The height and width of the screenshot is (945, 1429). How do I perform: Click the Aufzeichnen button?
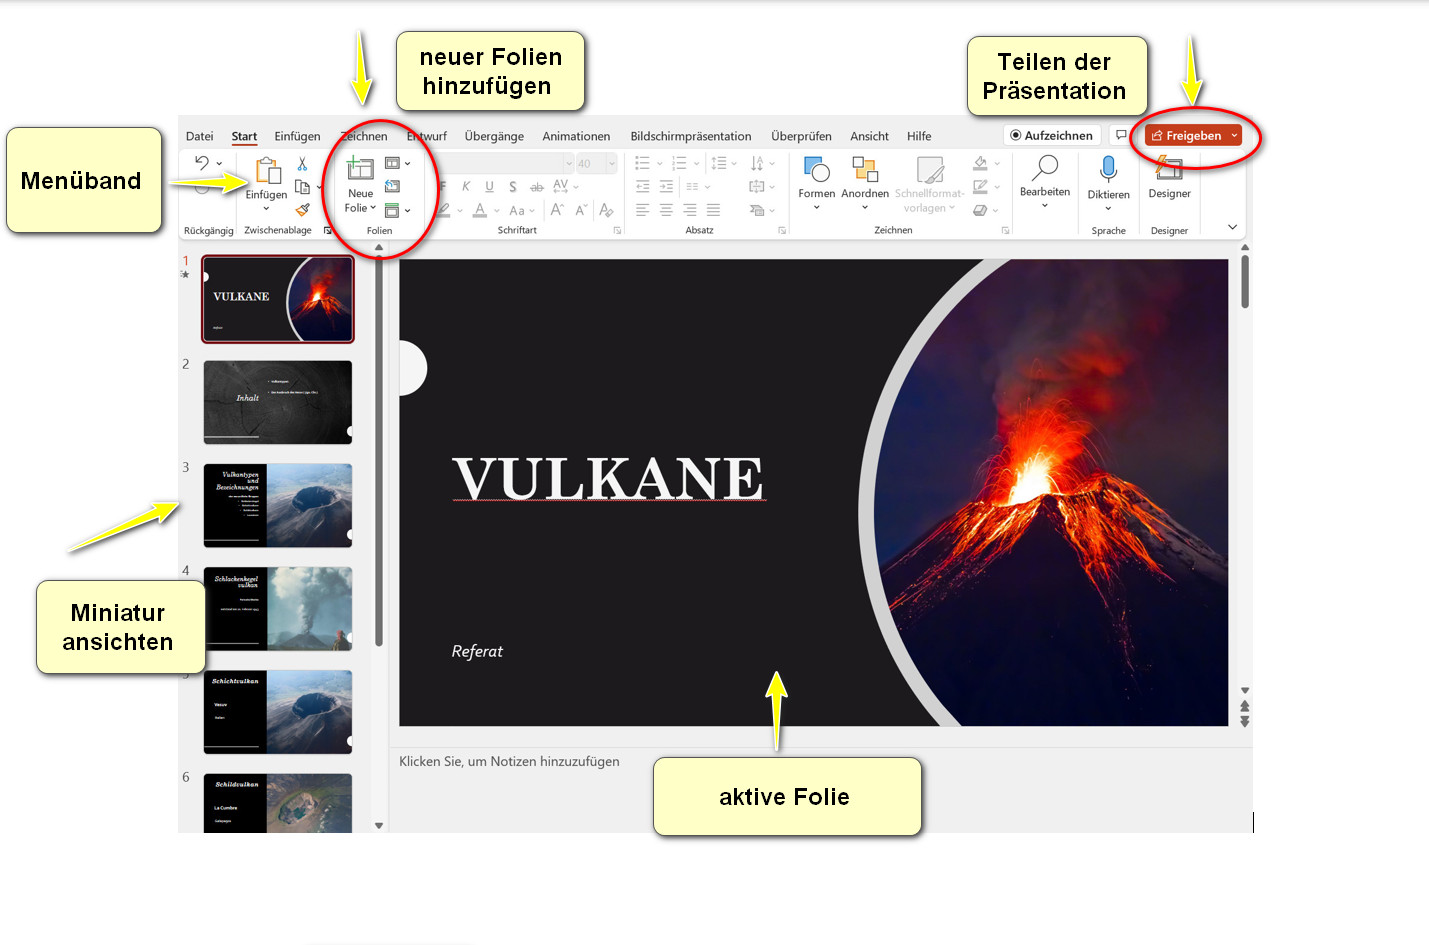(1052, 135)
